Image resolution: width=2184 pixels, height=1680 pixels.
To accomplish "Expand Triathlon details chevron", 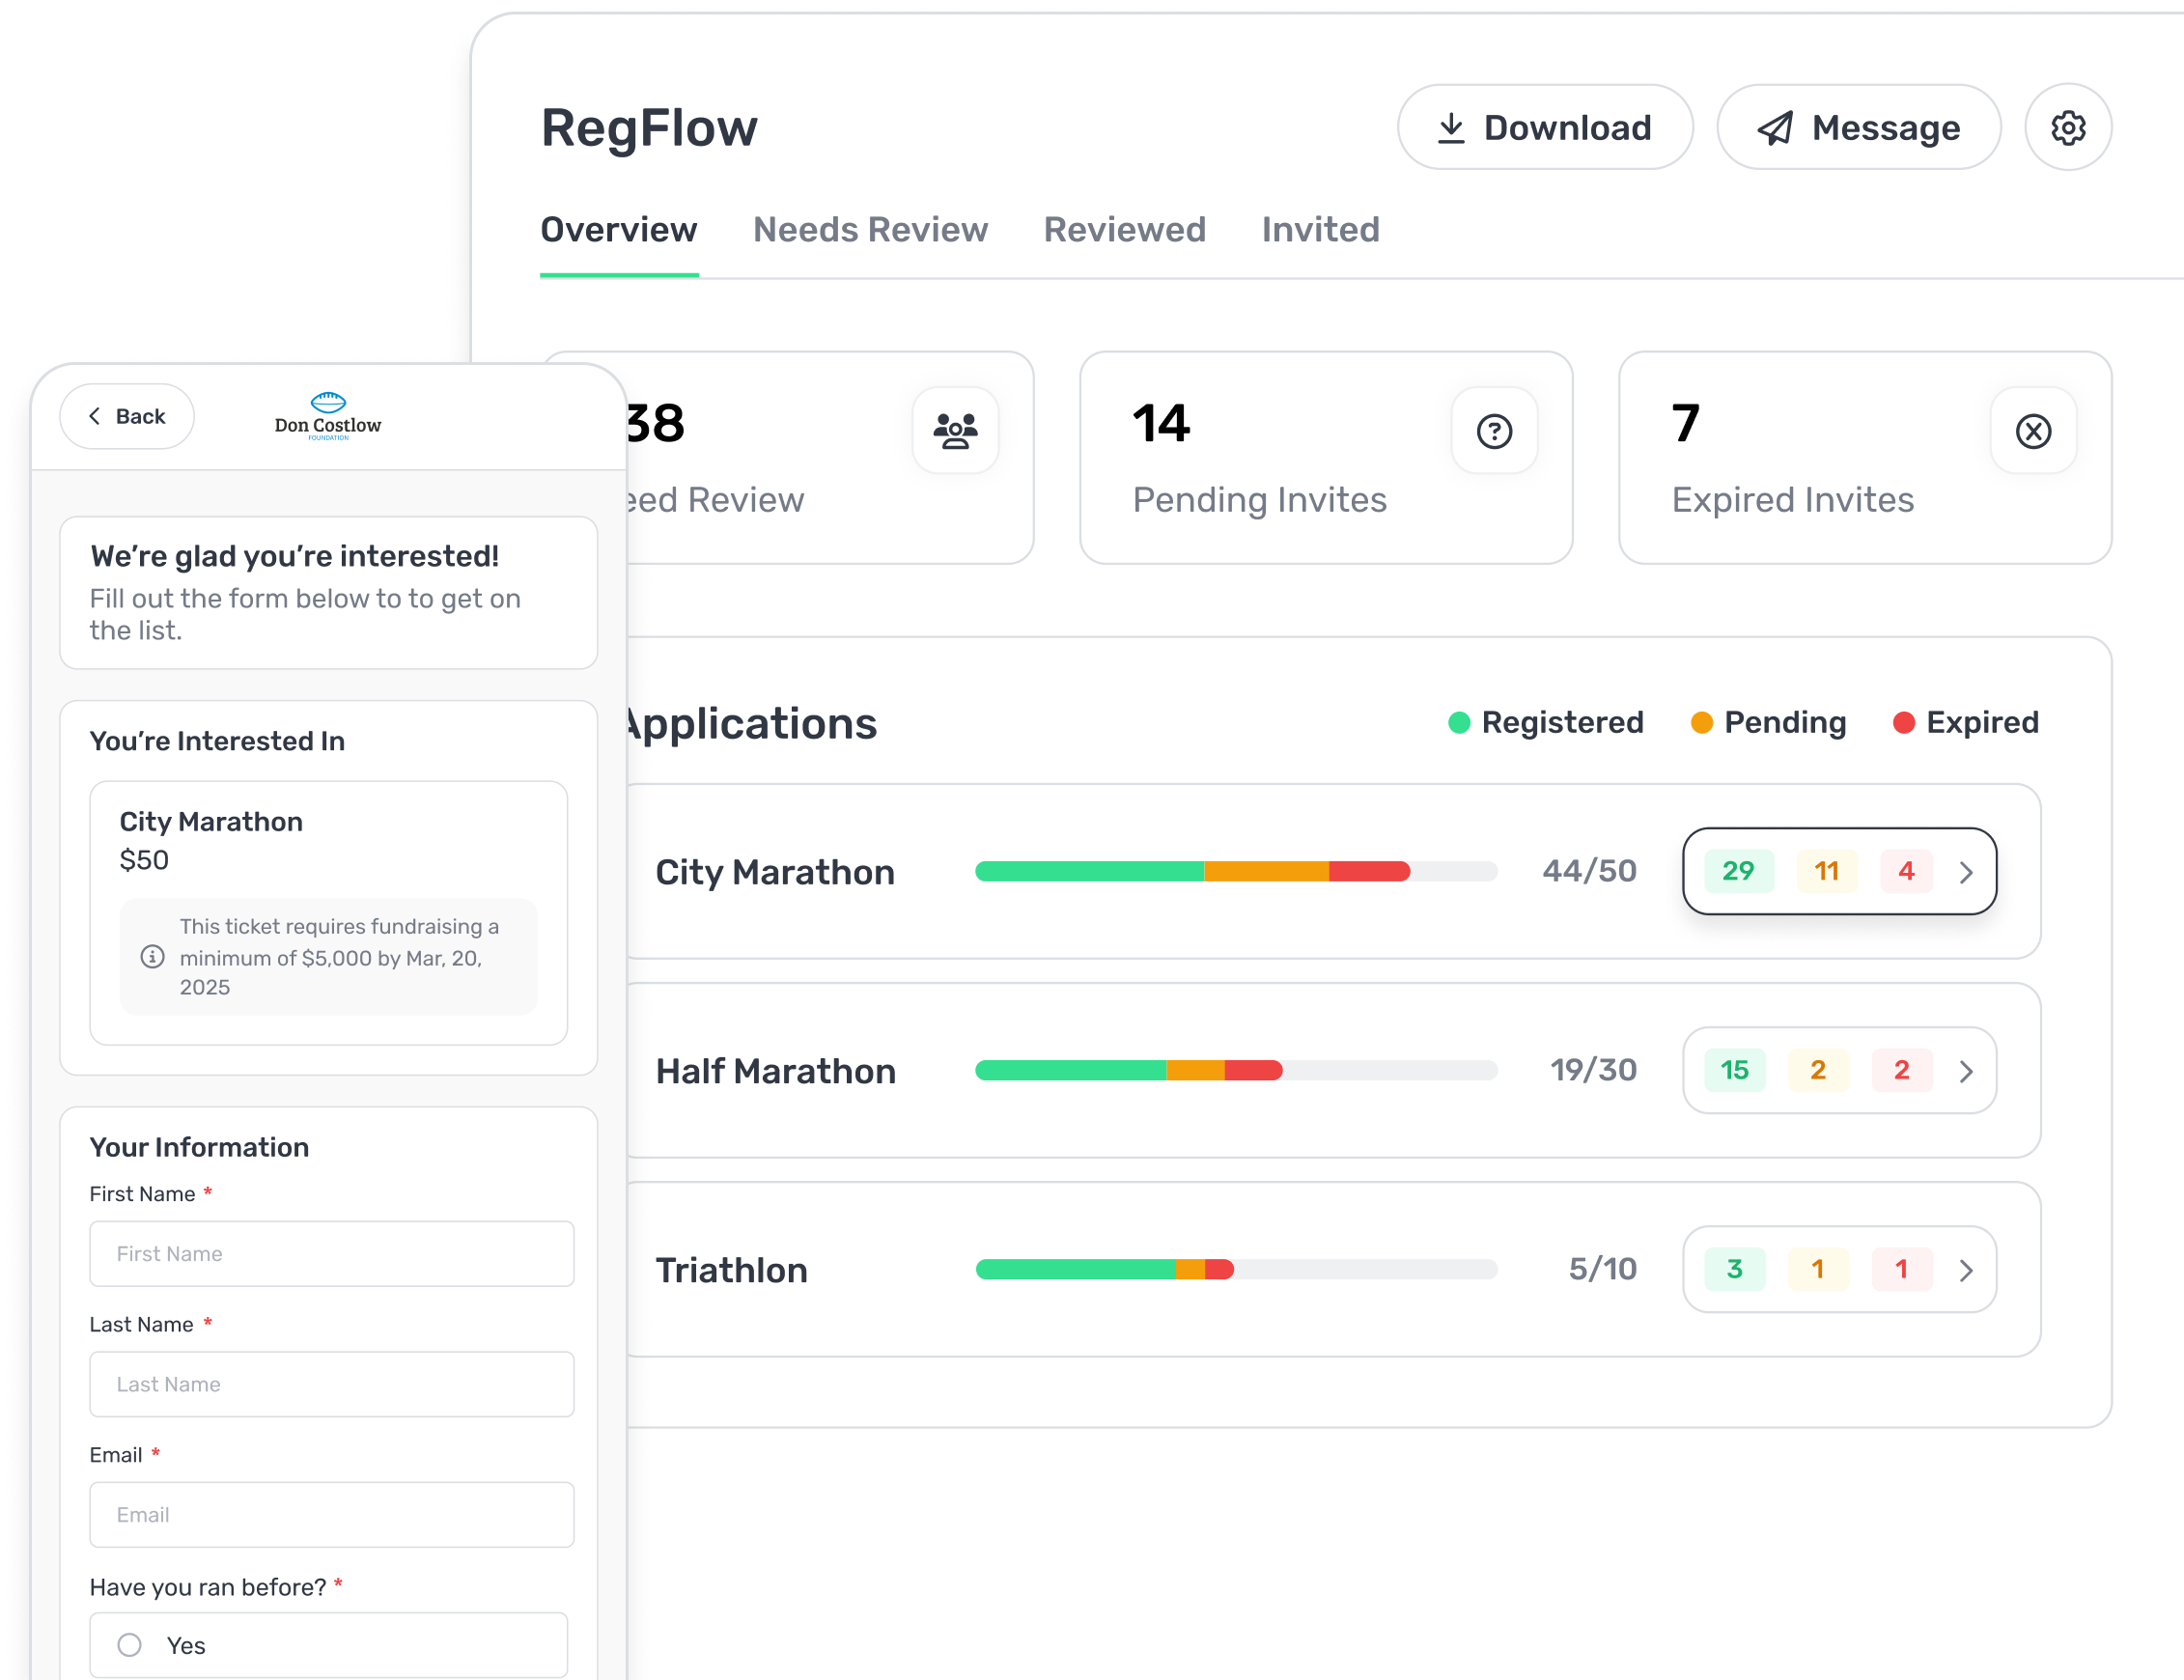I will [1965, 1270].
